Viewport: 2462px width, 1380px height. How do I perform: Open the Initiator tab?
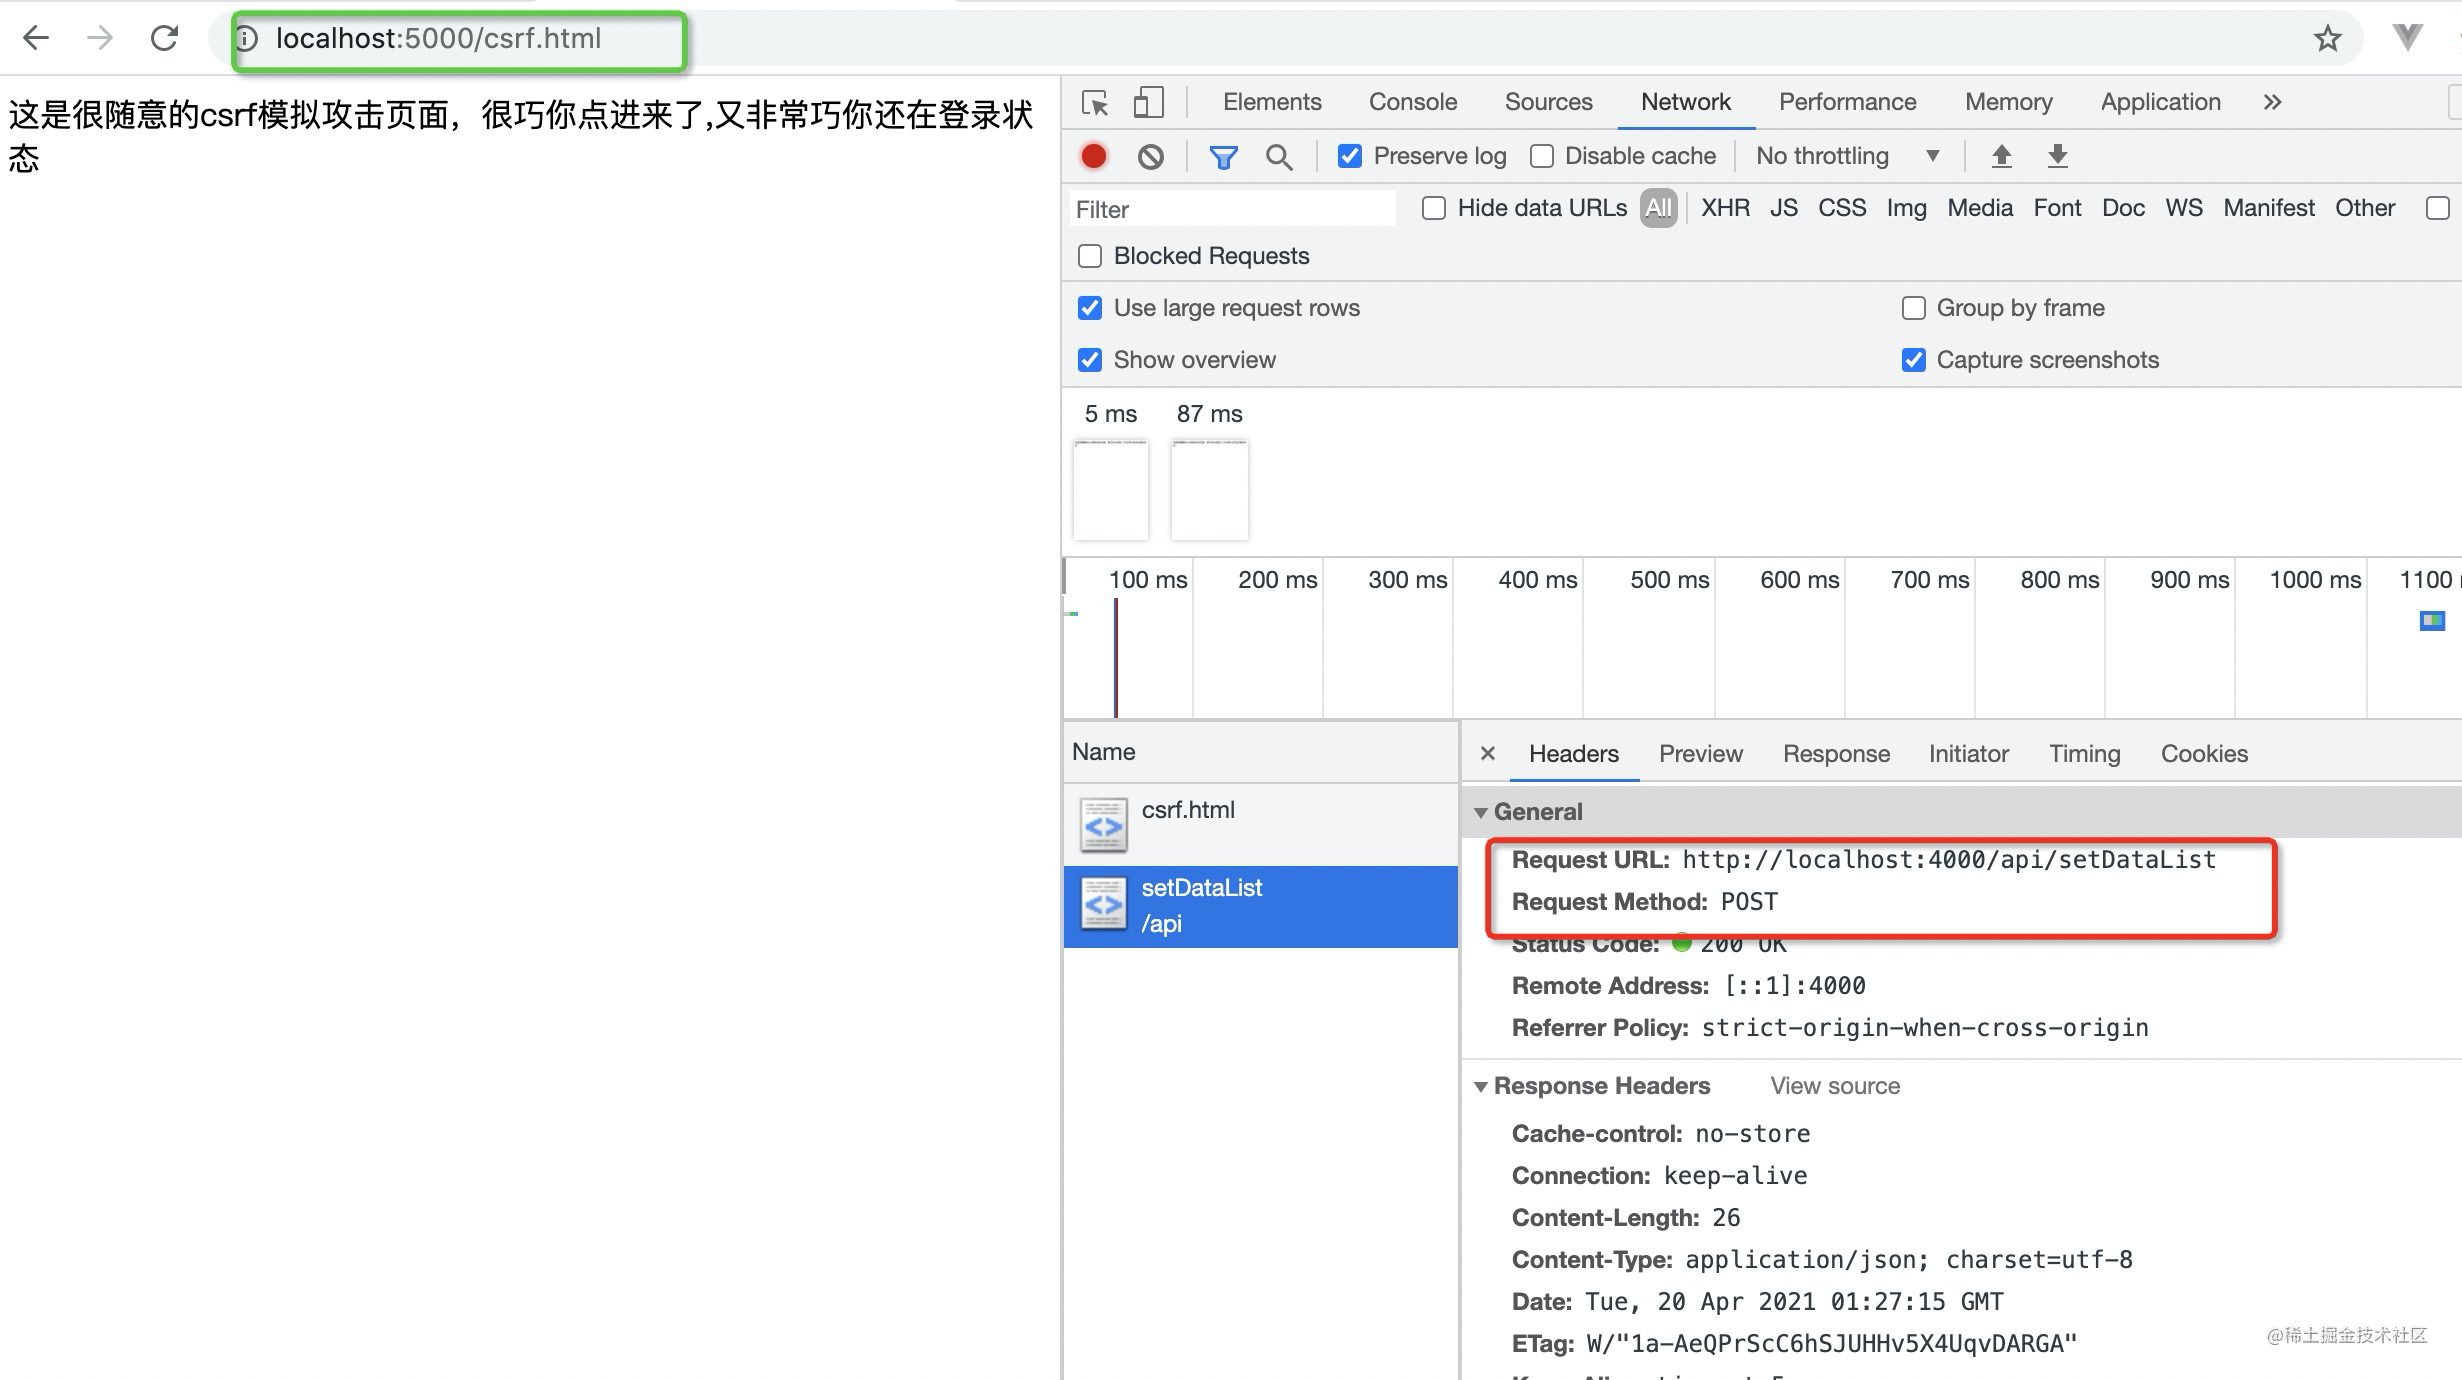click(x=1968, y=754)
